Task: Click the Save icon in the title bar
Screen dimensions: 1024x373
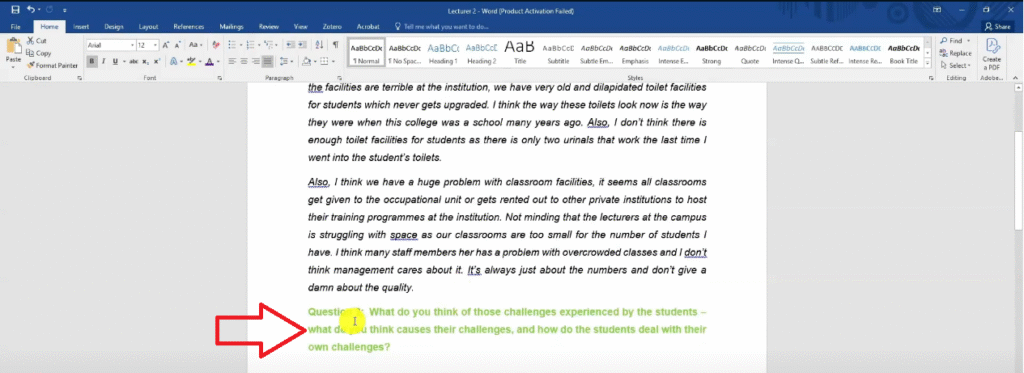Action: click(x=16, y=10)
